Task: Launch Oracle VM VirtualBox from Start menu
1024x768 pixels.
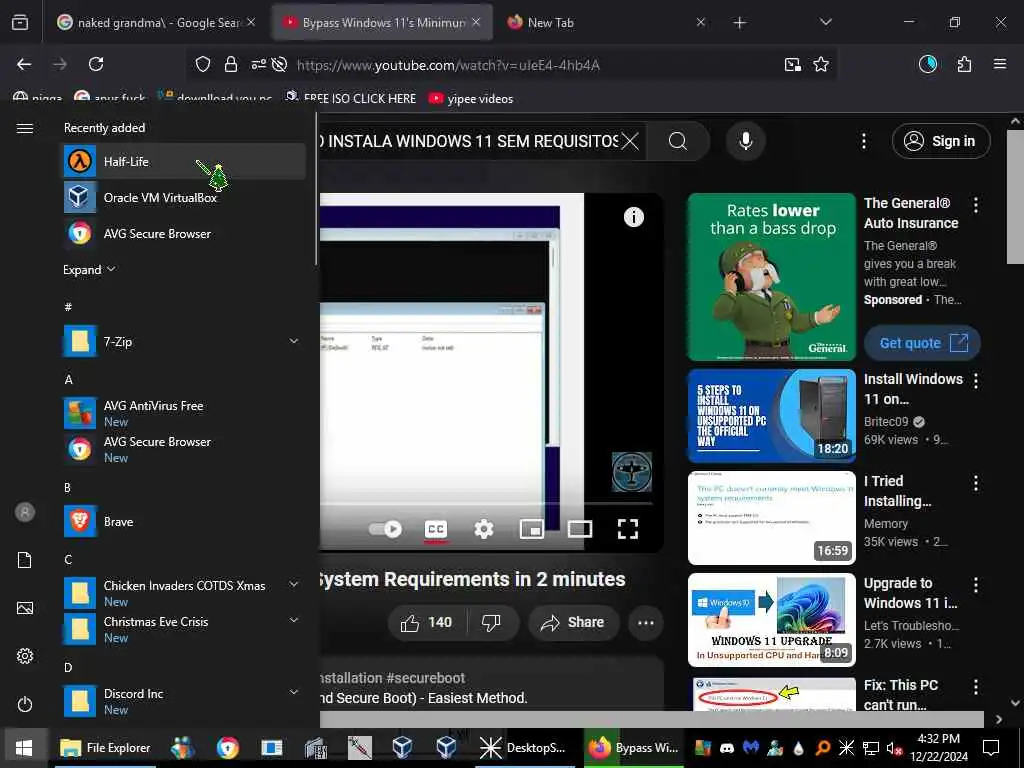Action: [x=184, y=197]
